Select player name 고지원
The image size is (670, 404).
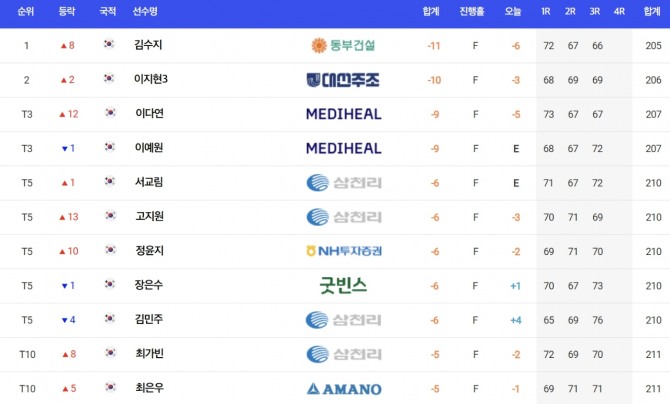(149, 216)
